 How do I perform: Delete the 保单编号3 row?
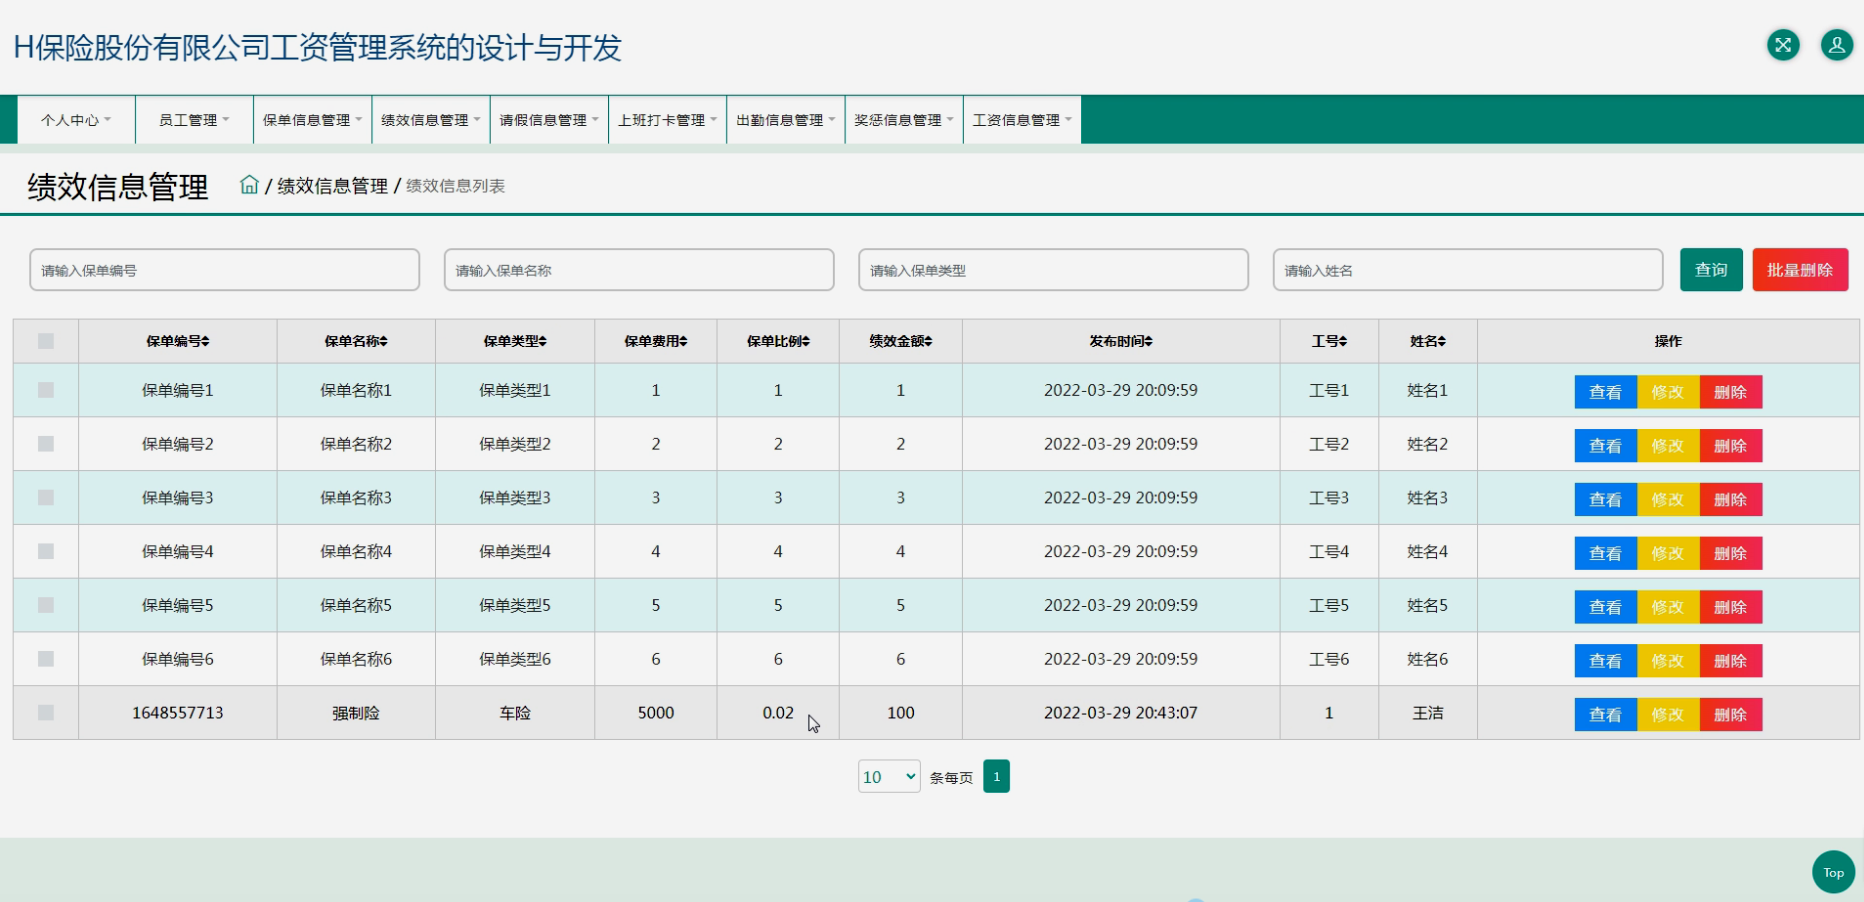coord(1730,500)
